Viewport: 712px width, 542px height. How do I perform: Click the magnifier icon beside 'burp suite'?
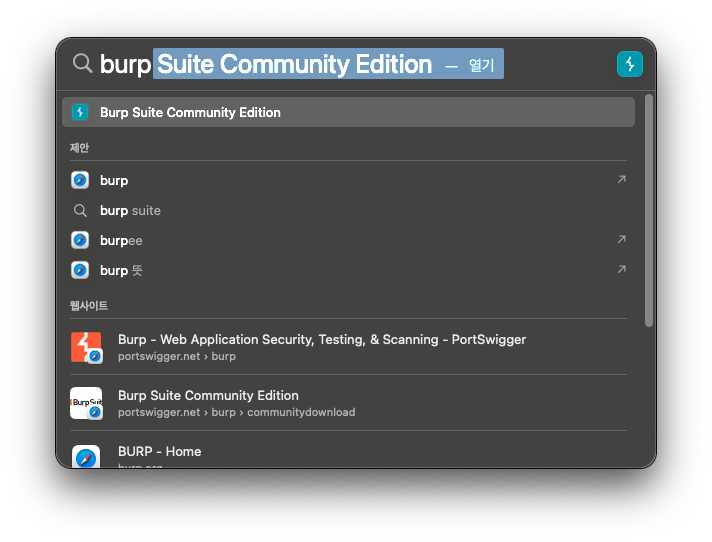tap(80, 211)
